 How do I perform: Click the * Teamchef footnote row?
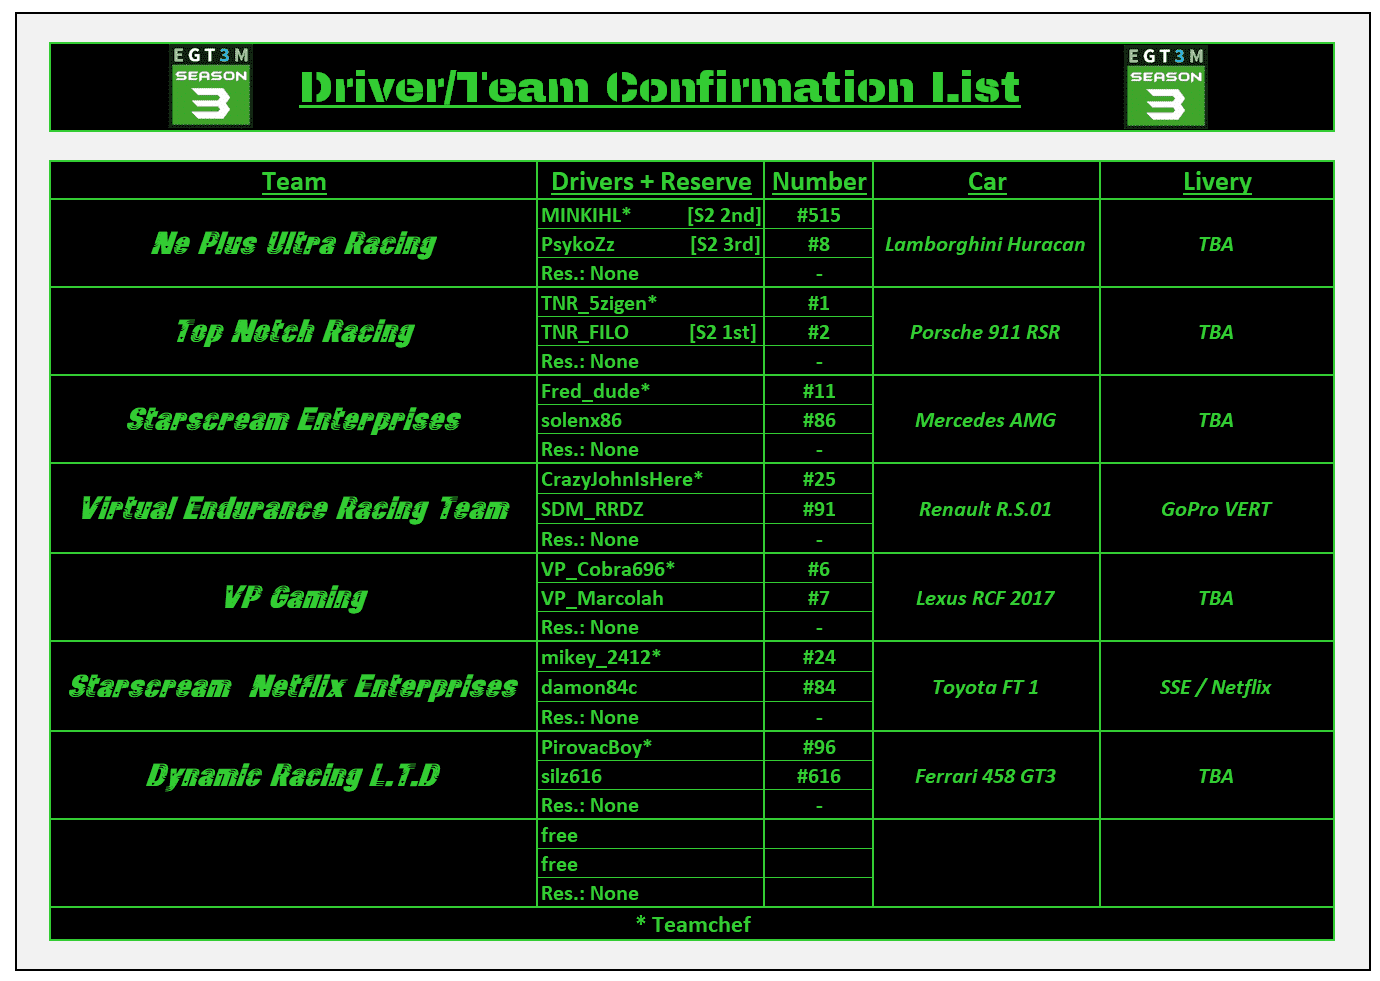pyautogui.click(x=692, y=924)
